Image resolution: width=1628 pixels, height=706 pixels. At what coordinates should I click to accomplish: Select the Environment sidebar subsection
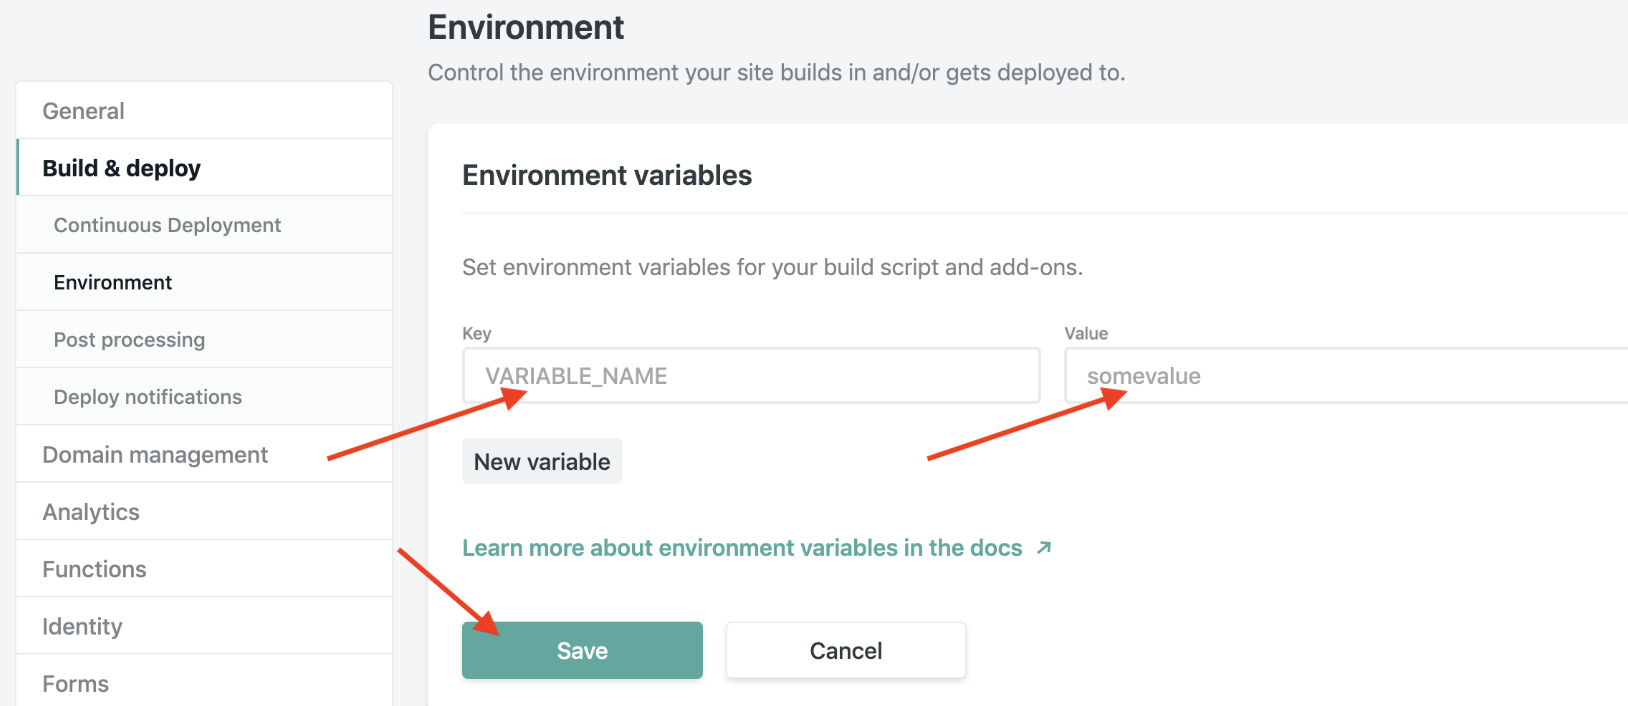pyautogui.click(x=113, y=283)
